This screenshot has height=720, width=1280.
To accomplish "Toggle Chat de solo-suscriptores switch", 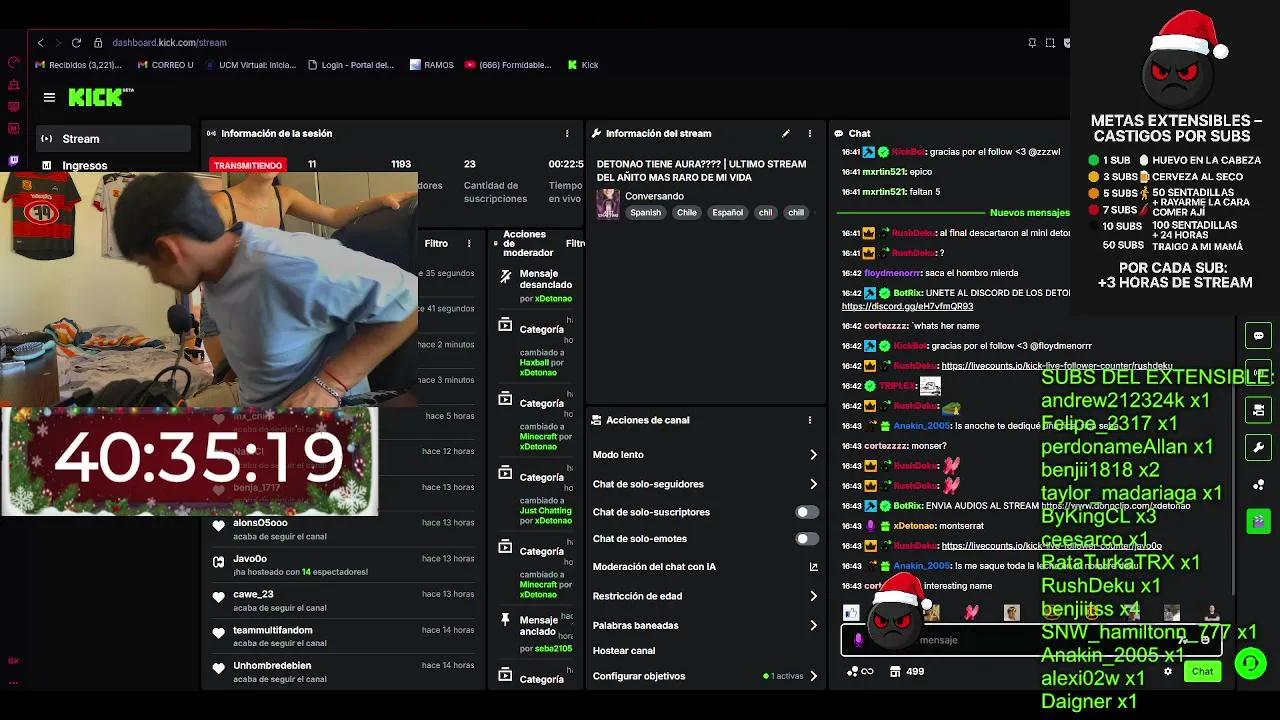I will tap(807, 512).
